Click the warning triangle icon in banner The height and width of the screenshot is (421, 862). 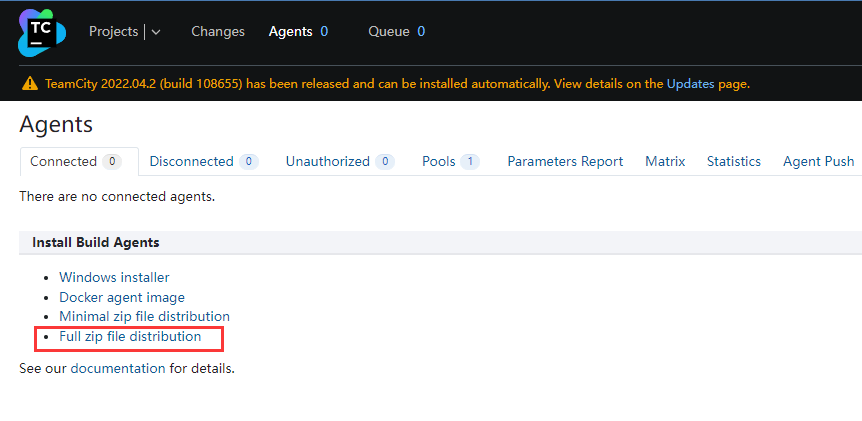30,84
